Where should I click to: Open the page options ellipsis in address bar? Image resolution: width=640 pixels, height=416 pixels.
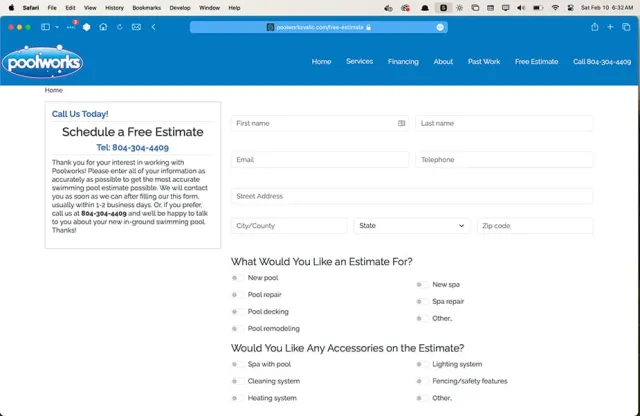click(x=440, y=27)
